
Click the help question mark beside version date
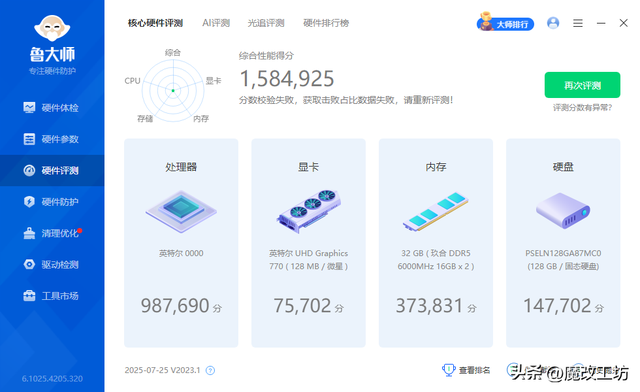point(210,370)
